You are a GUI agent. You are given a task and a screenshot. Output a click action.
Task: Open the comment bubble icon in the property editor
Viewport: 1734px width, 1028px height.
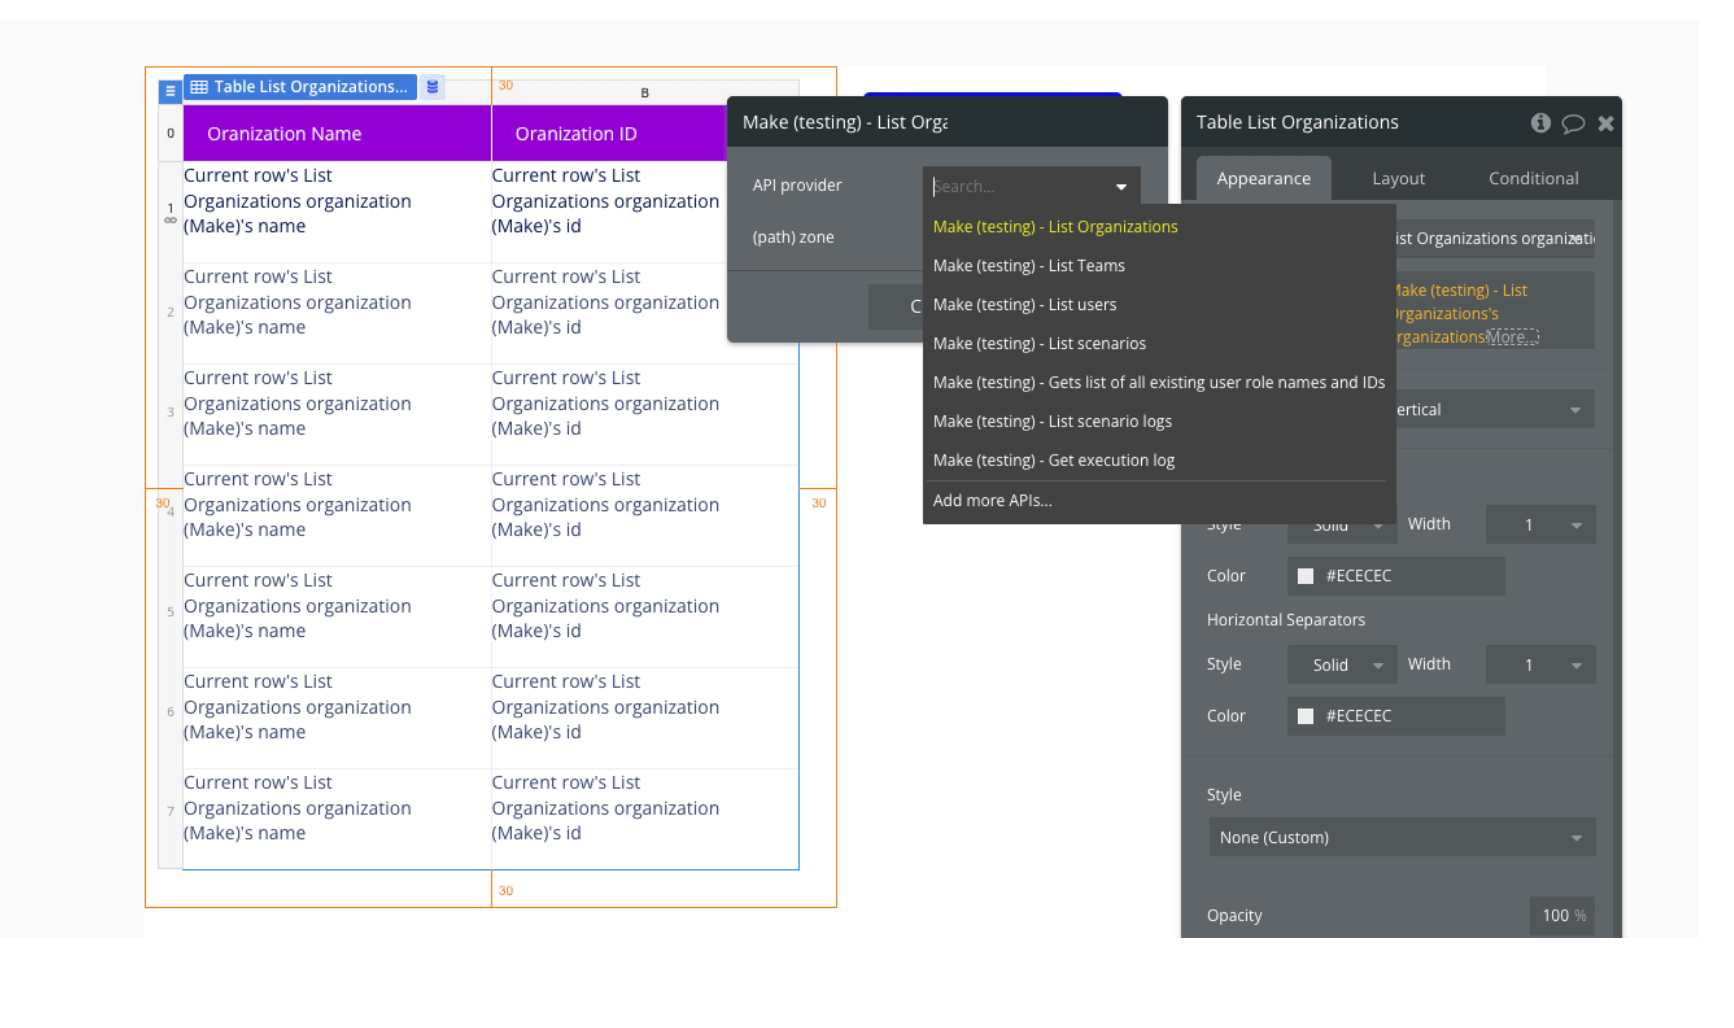pyautogui.click(x=1573, y=123)
